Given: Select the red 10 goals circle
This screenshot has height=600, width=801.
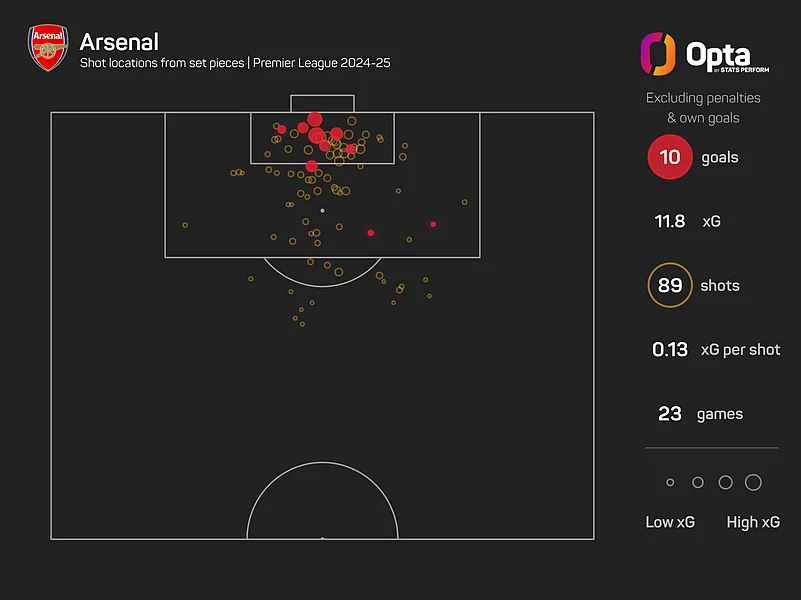Looking at the screenshot, I should pos(669,158).
